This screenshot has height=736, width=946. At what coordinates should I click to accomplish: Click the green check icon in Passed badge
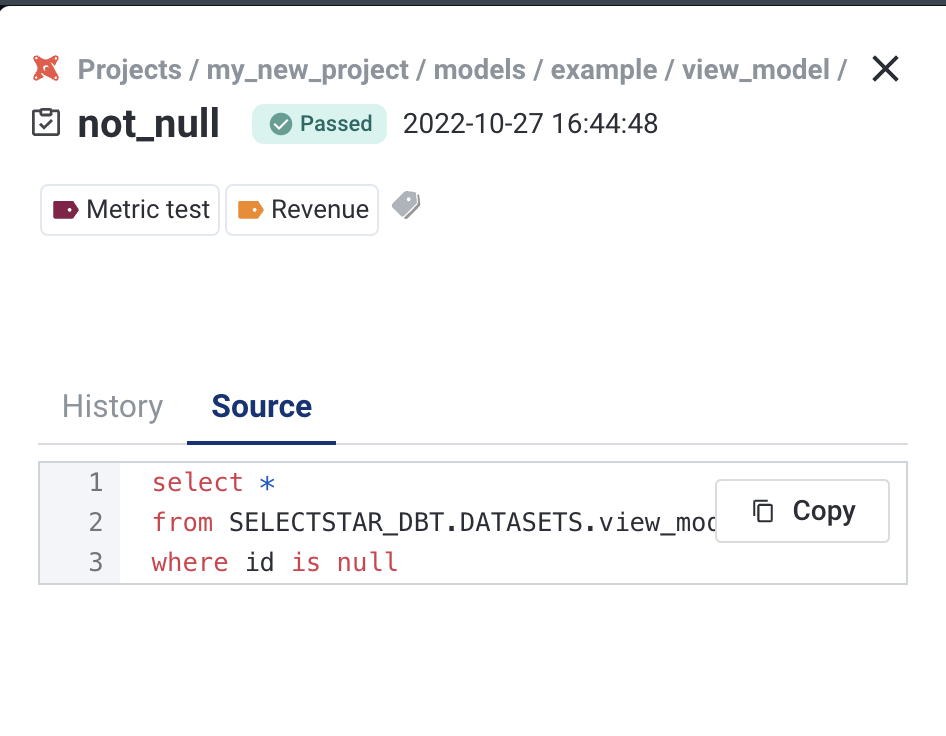tap(281, 124)
